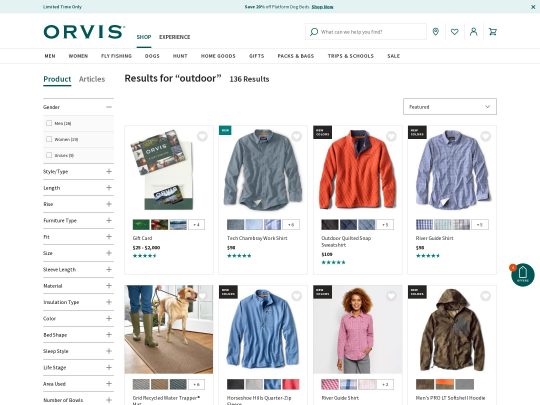Open the EXPERIENCE tab in header

click(175, 37)
